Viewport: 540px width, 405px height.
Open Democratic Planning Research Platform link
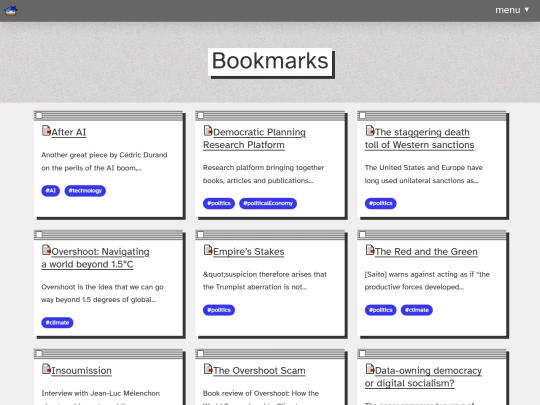click(x=254, y=138)
